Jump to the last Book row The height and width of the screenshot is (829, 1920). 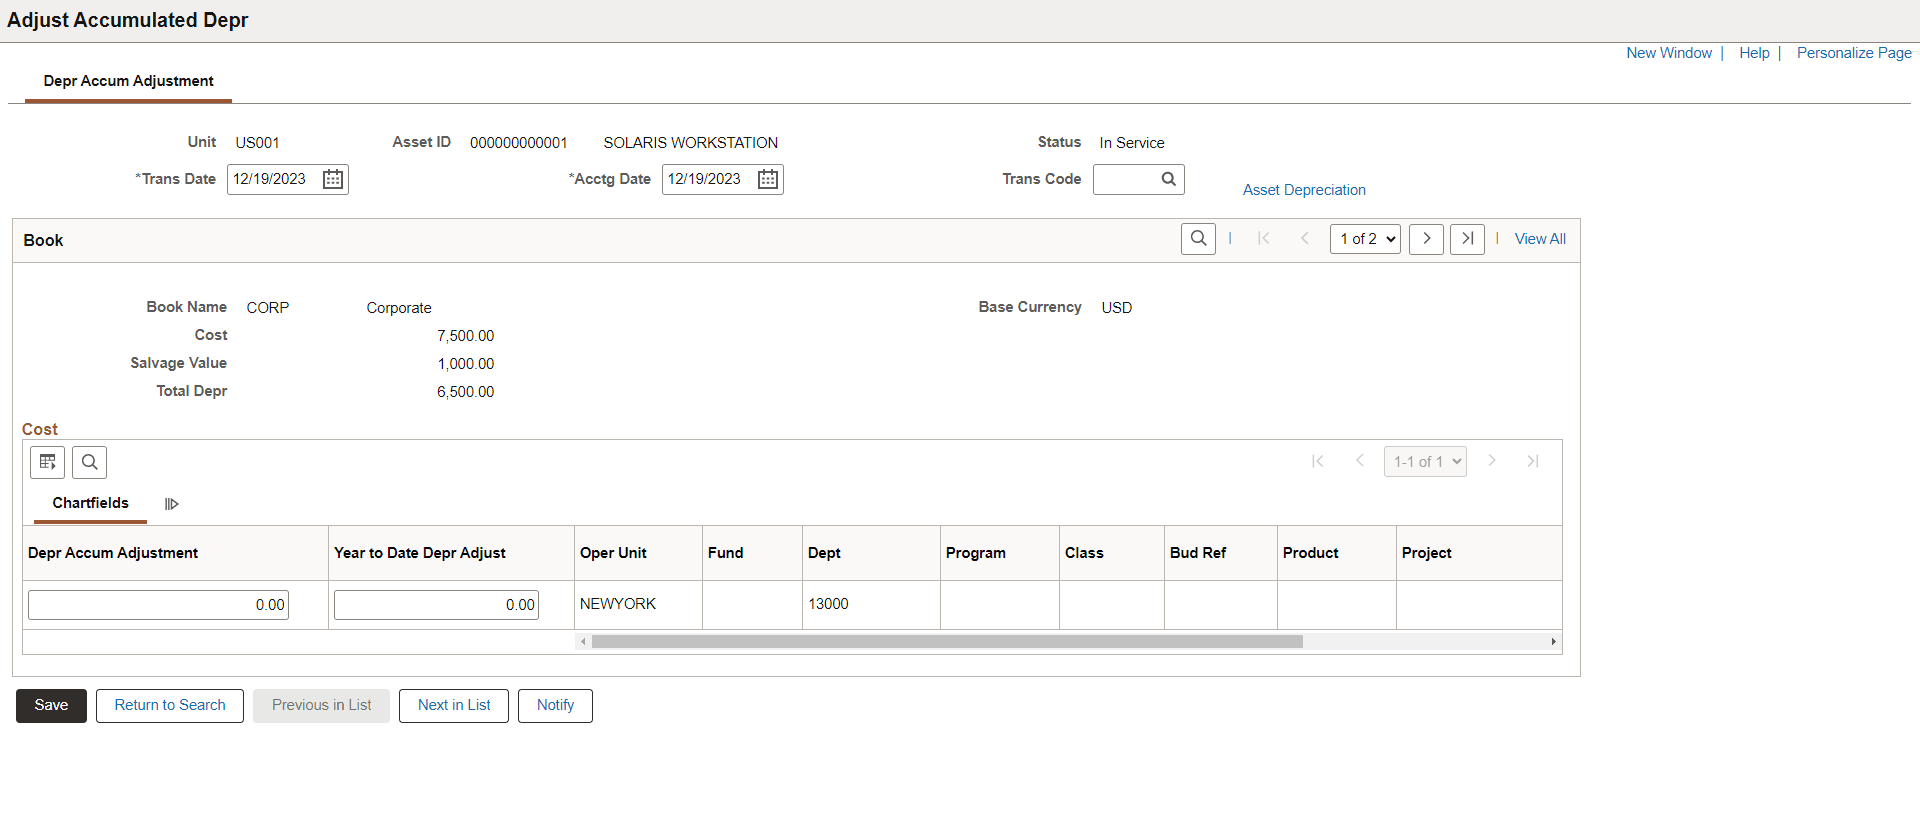tap(1467, 239)
